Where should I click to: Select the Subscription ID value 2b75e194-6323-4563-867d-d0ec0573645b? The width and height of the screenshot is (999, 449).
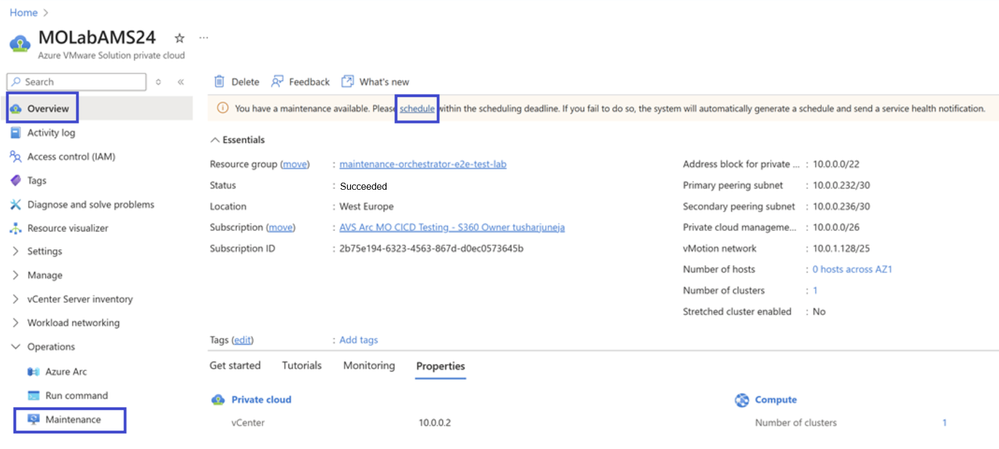431,248
